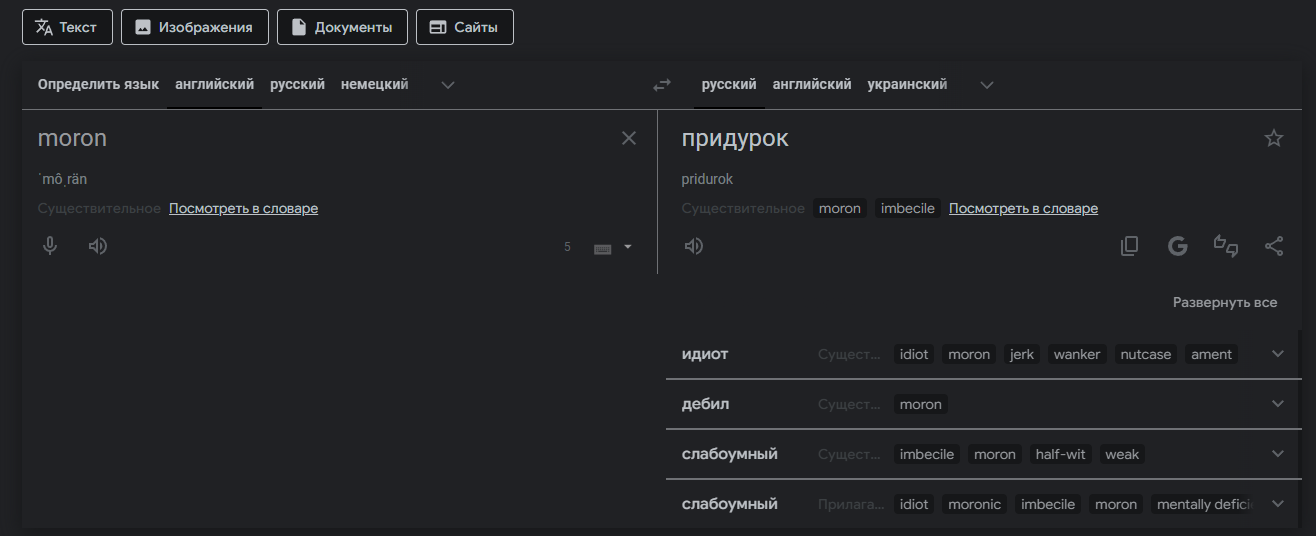Select русский as source language
The image size is (1316, 536).
(x=297, y=85)
